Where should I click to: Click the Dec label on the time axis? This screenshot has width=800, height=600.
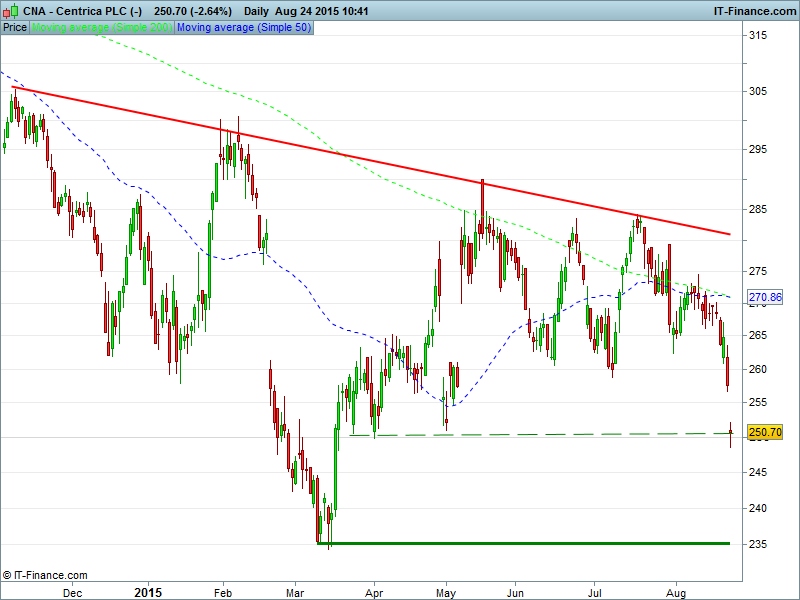tap(72, 591)
